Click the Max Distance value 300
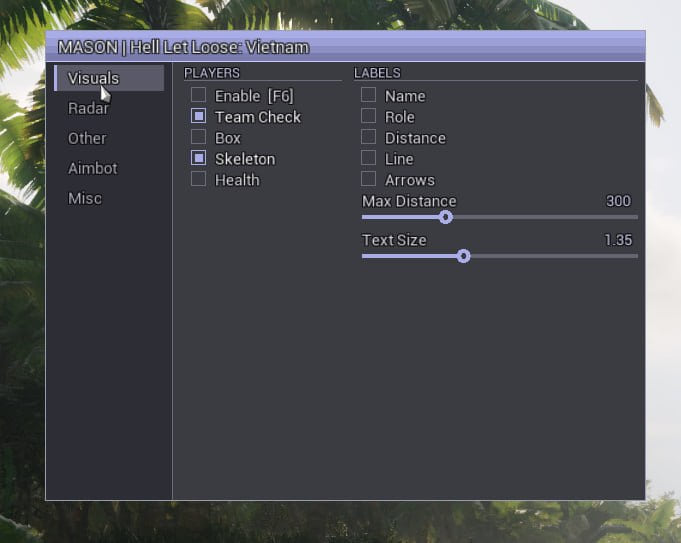Screen dimensions: 681x543 tap(618, 201)
